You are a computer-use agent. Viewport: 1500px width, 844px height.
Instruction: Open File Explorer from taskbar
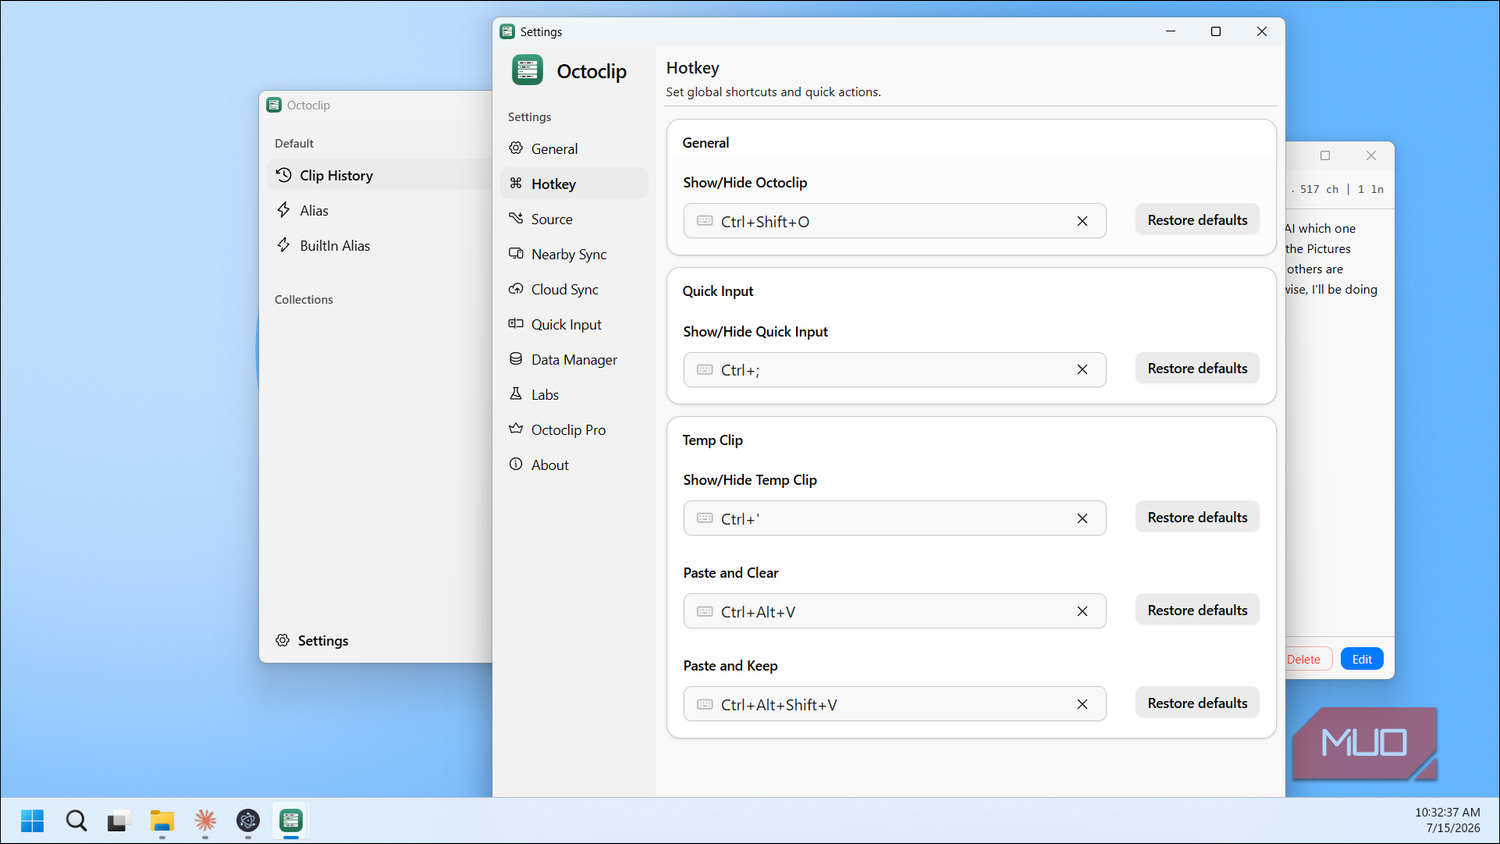point(162,821)
